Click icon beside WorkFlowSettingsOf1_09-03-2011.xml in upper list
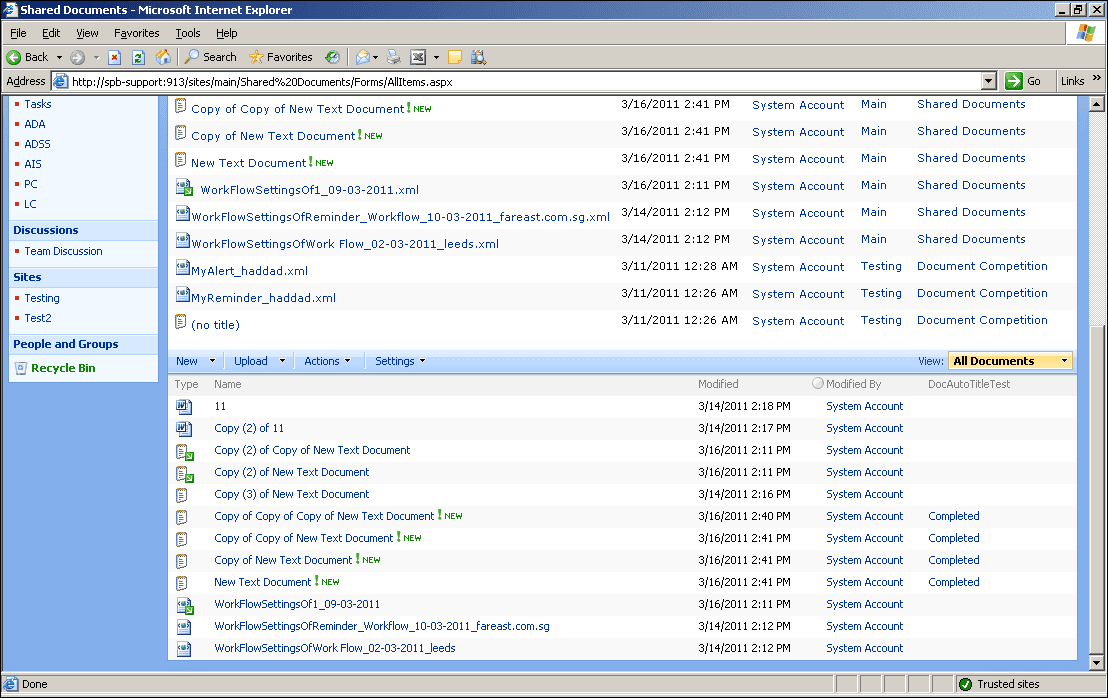The height and width of the screenshot is (698, 1108). click(184, 188)
